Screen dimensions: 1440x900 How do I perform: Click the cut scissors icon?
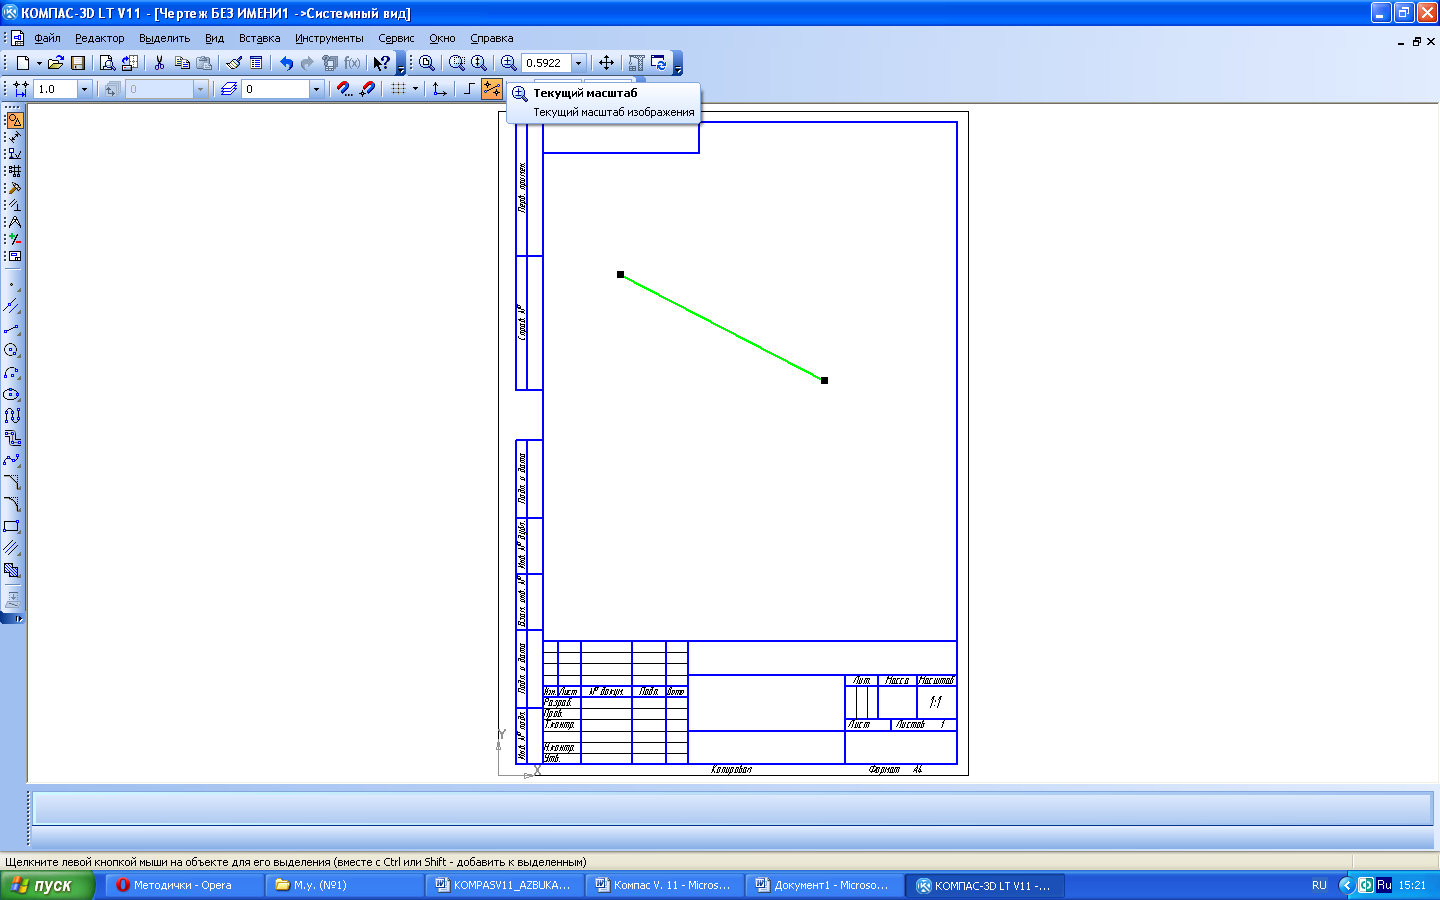[x=159, y=63]
